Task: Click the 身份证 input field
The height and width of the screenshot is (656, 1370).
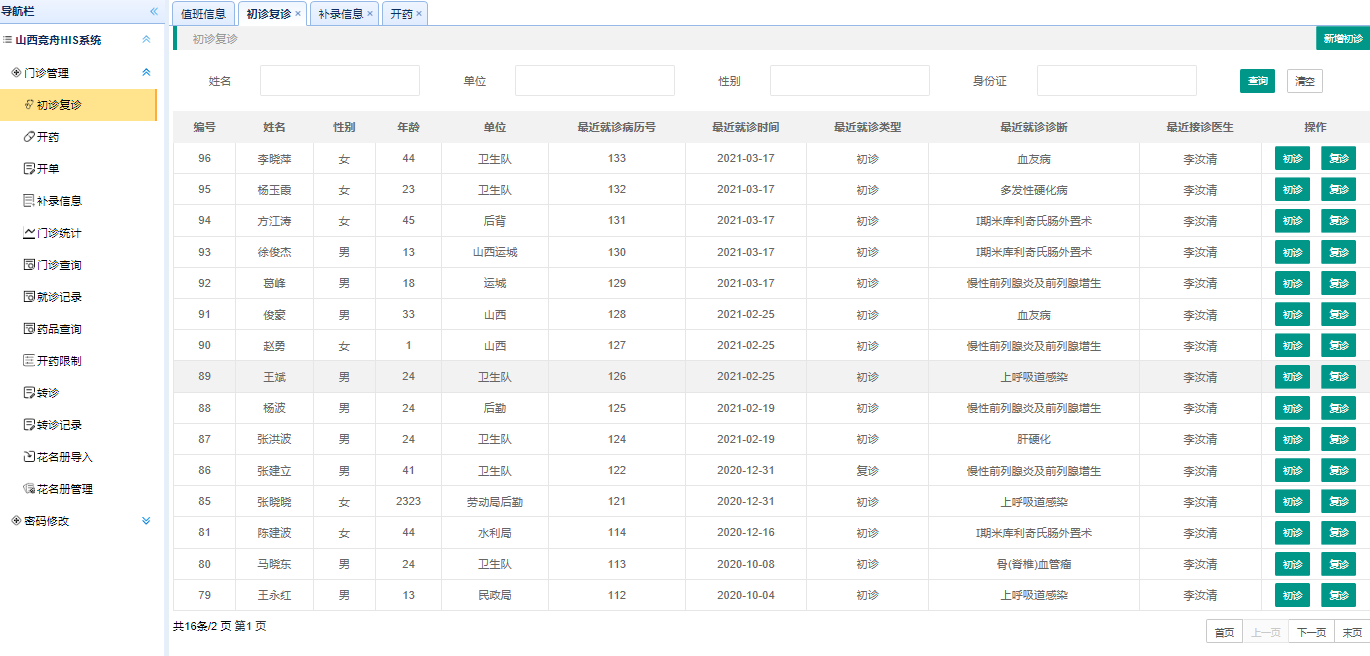Action: [1116, 81]
